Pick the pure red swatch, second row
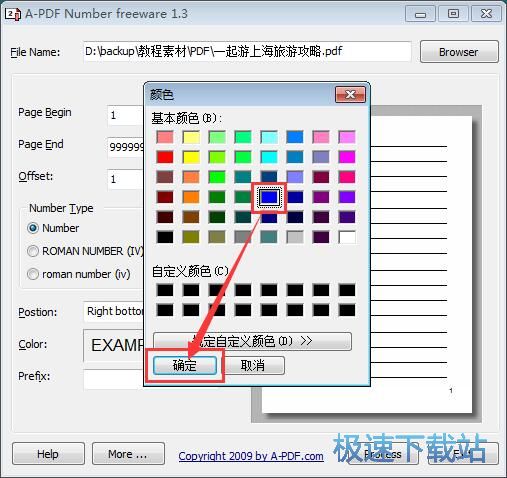 (165, 157)
